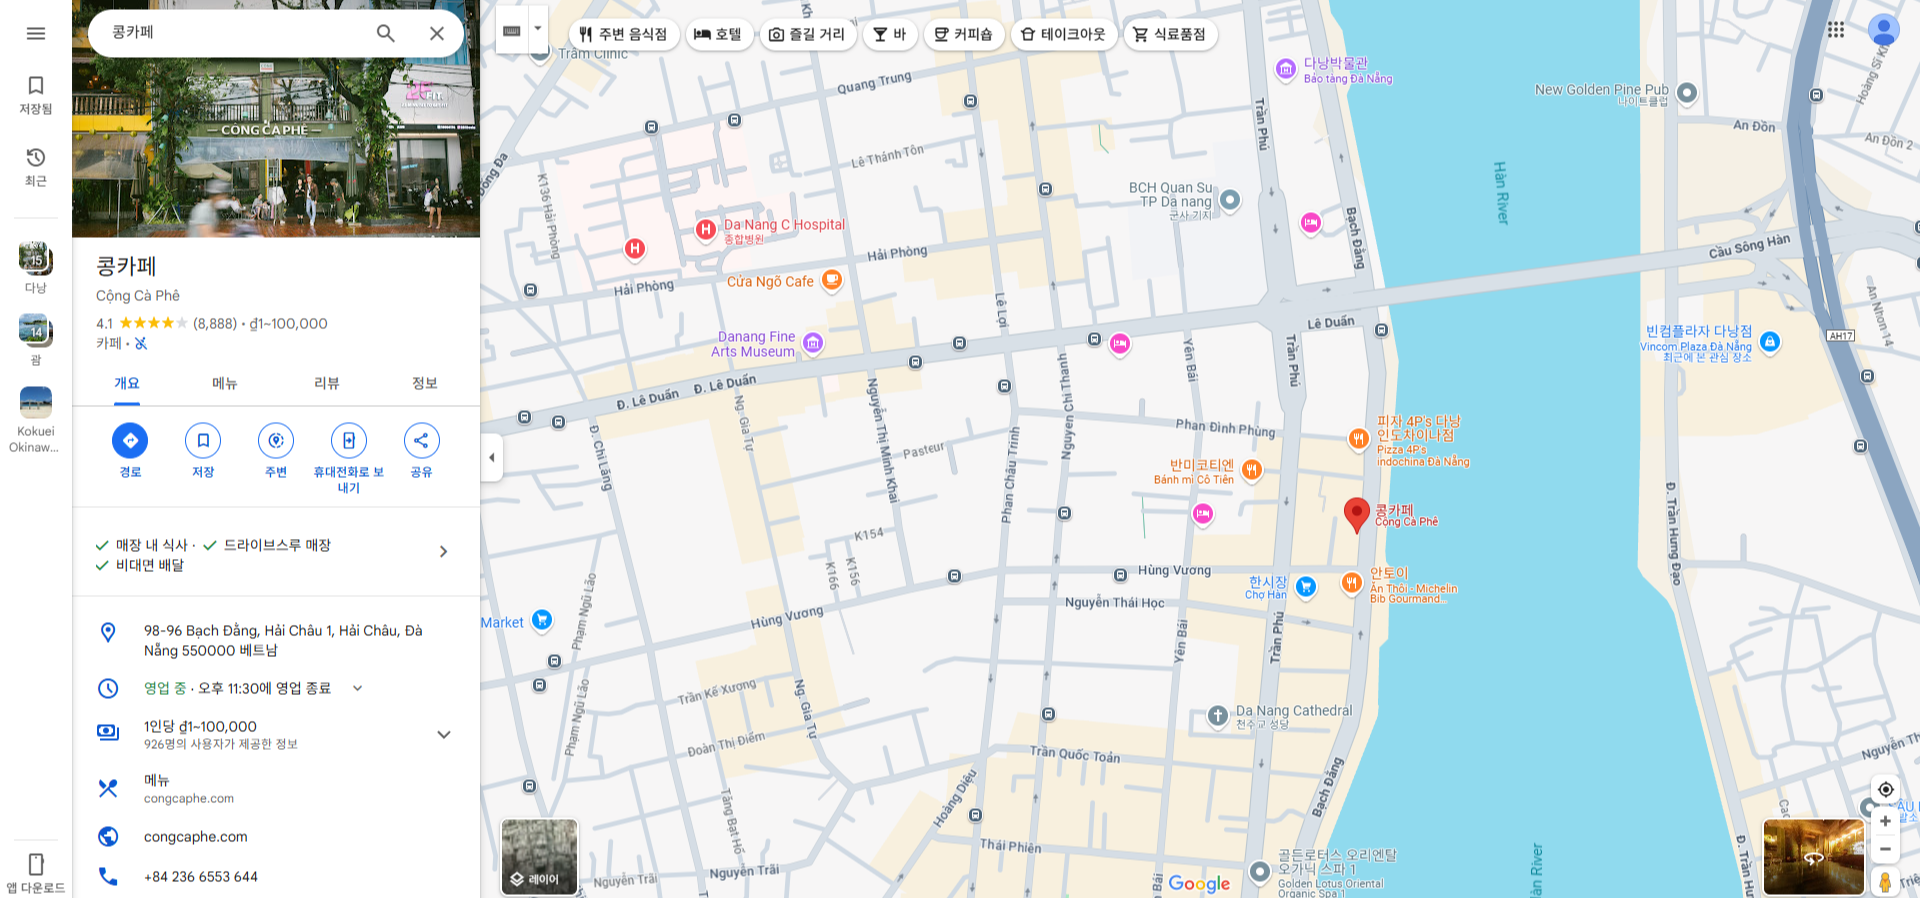
Task: Open the Street View photo thumbnail
Action: click(x=1814, y=857)
